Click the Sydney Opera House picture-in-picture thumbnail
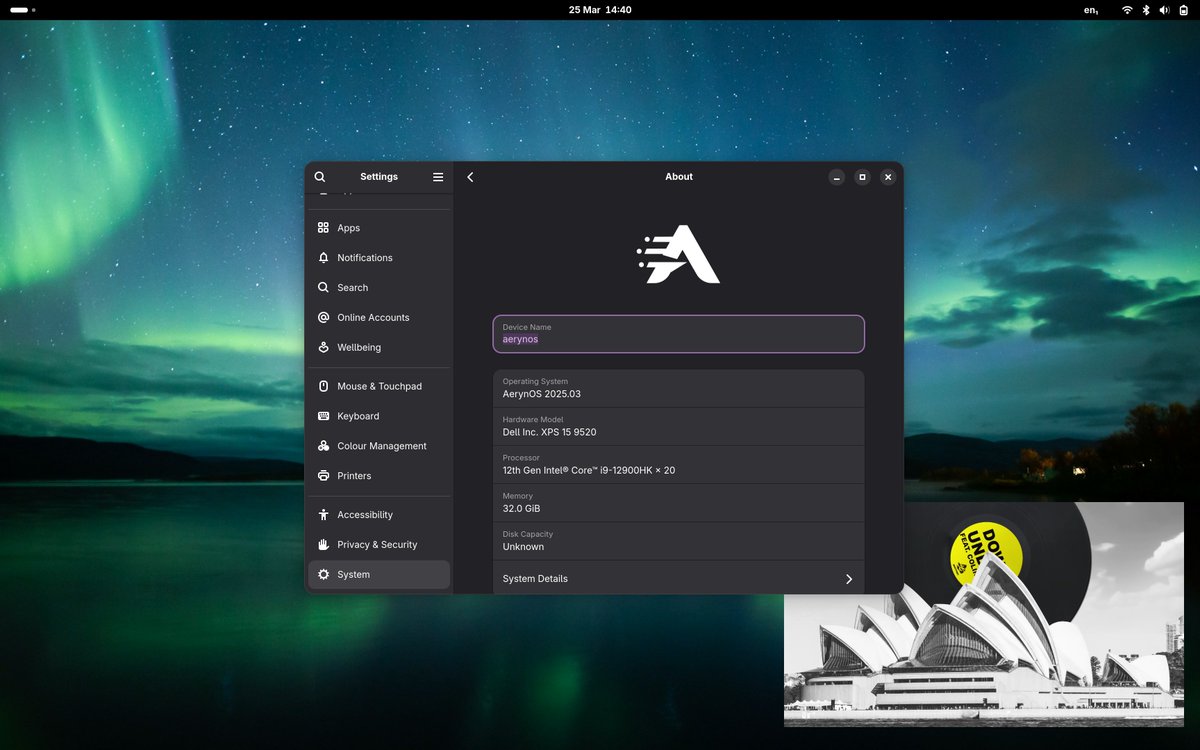The width and height of the screenshot is (1200, 750). (x=984, y=614)
